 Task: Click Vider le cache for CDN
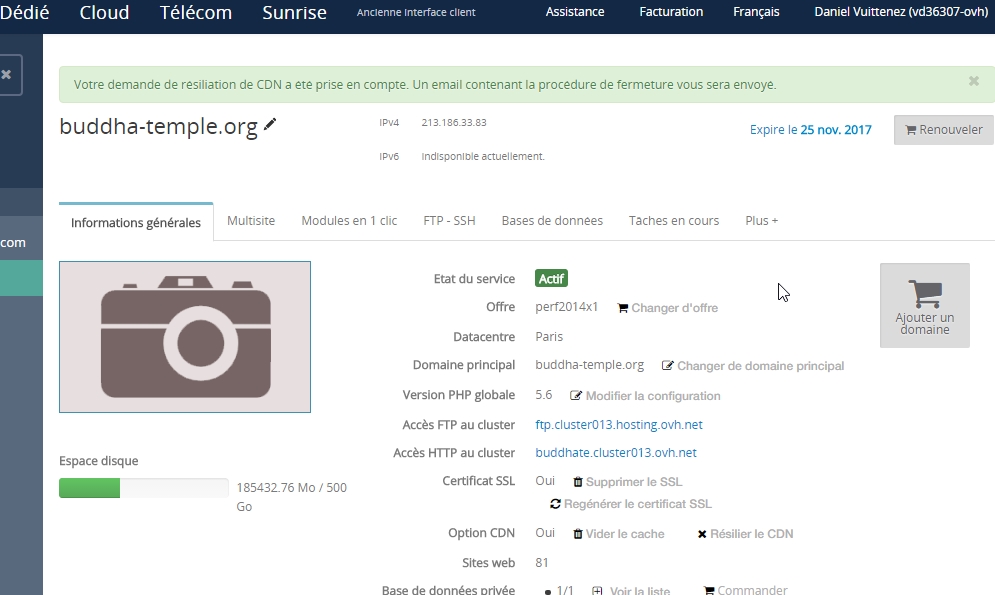pyautogui.click(x=619, y=533)
